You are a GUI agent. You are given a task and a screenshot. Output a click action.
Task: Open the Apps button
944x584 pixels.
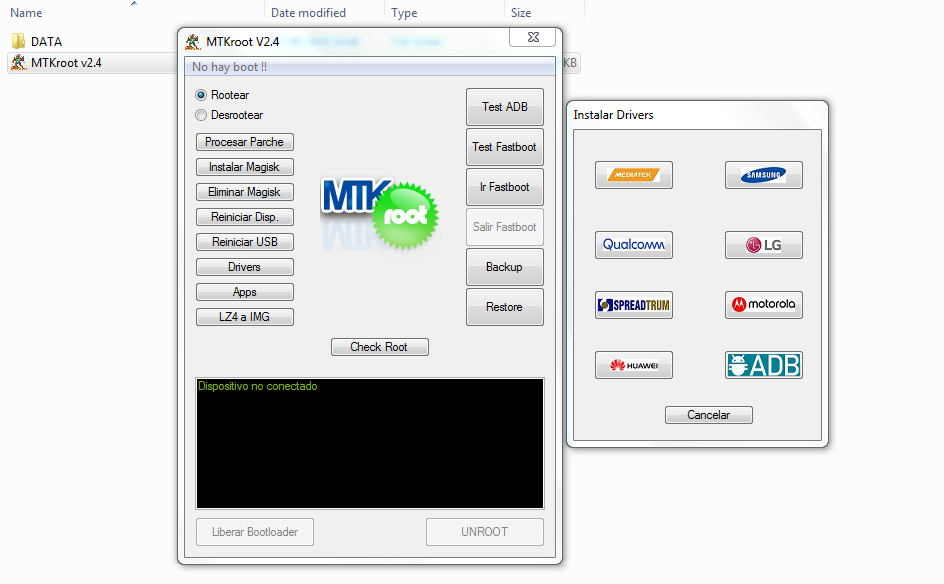tap(244, 292)
